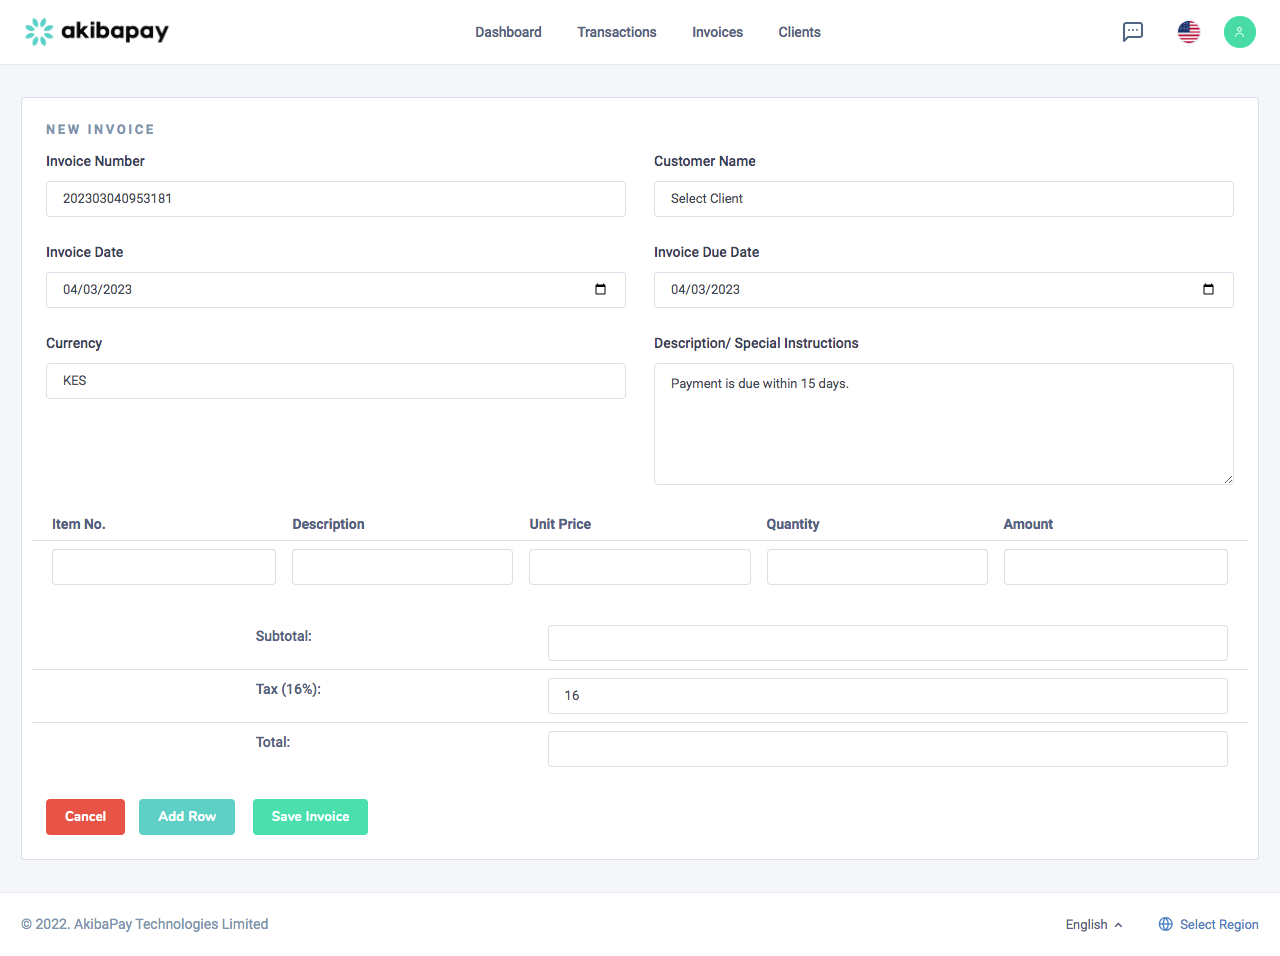Viewport: 1280px width, 956px height.
Task: Click the Amount input field
Action: pyautogui.click(x=1116, y=567)
